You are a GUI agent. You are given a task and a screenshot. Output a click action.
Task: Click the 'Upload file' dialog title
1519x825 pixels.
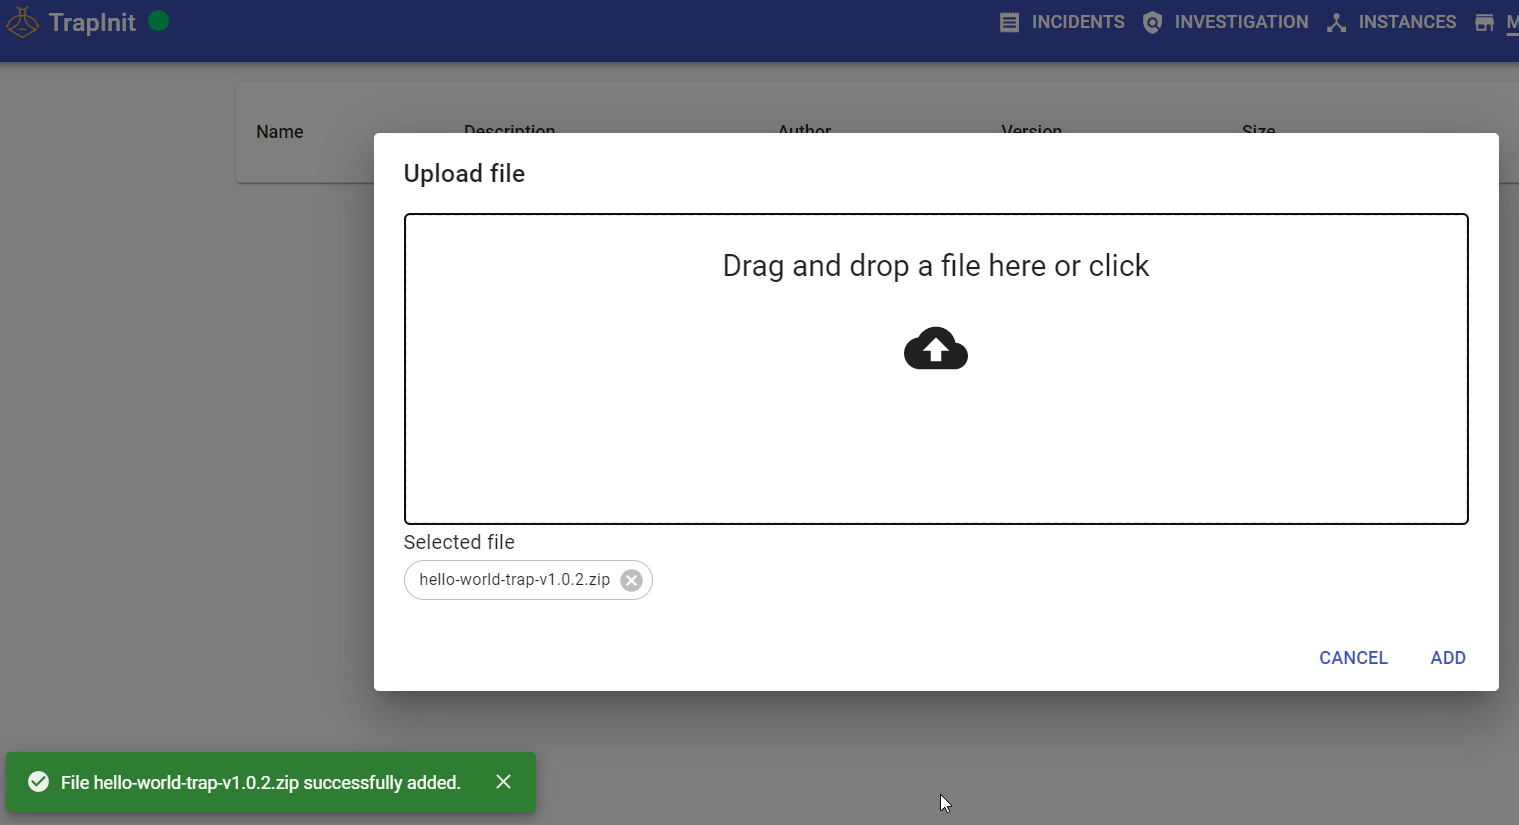pos(464,173)
